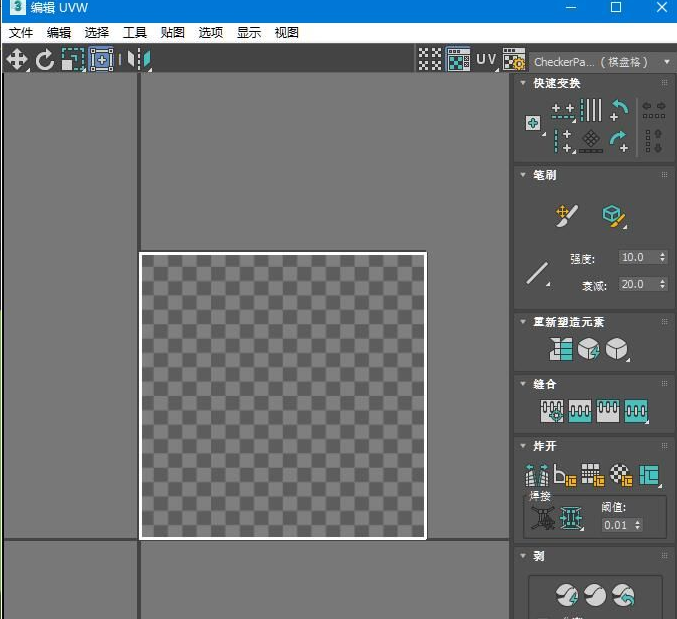Collapse the 缝合 rollout
Viewport: 677px width, 619px height.
click(x=523, y=384)
